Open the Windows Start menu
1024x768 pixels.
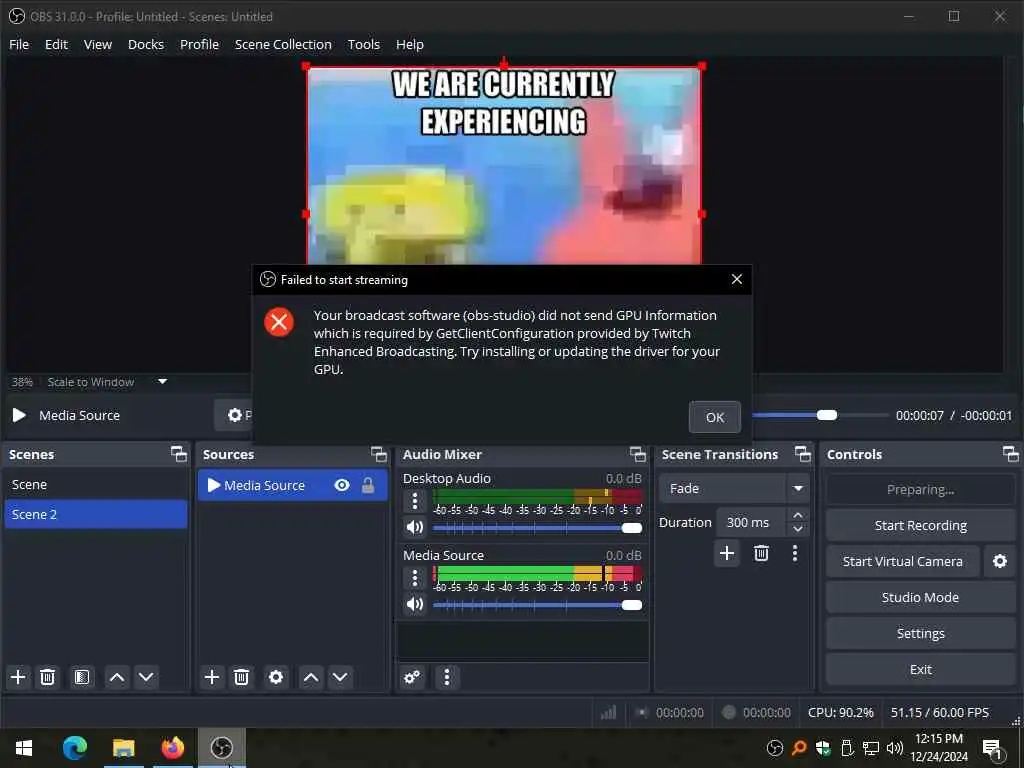coord(24,748)
